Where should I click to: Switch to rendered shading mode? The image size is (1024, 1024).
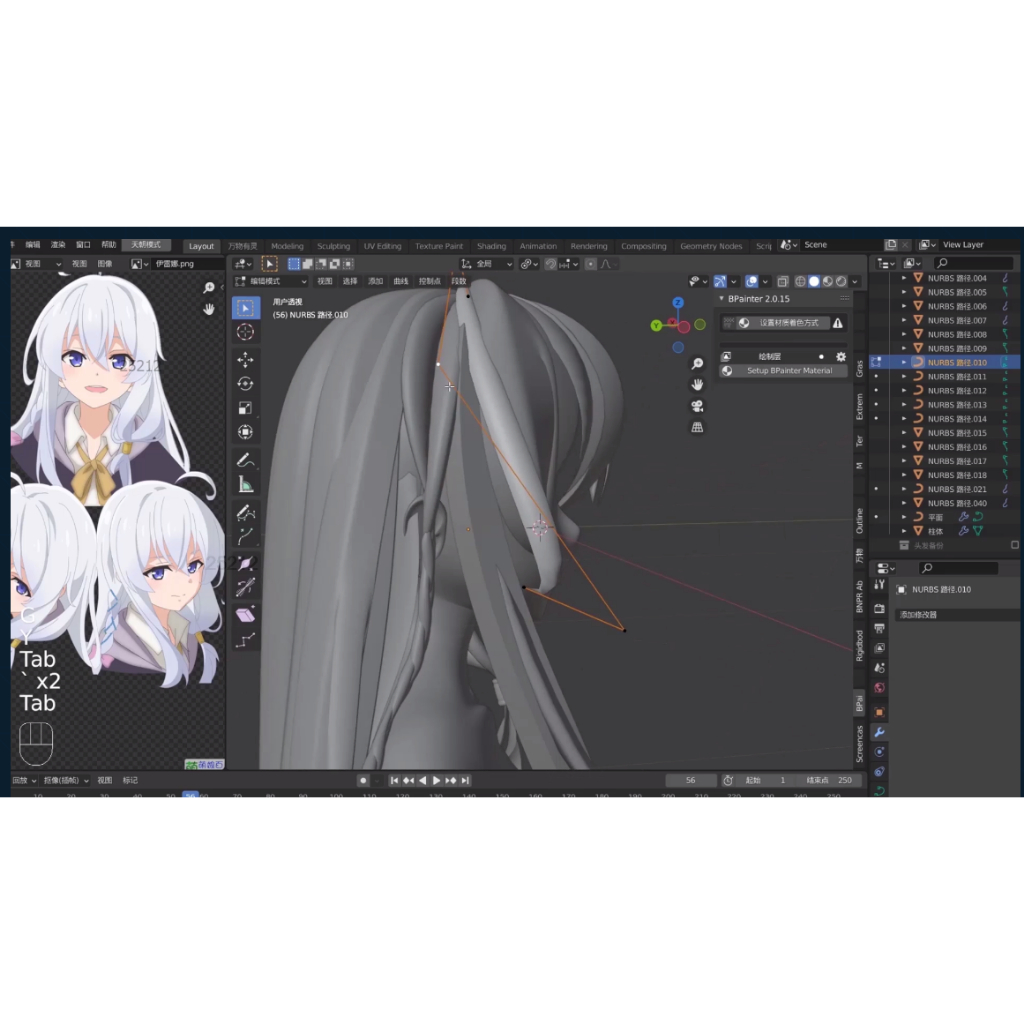(841, 281)
